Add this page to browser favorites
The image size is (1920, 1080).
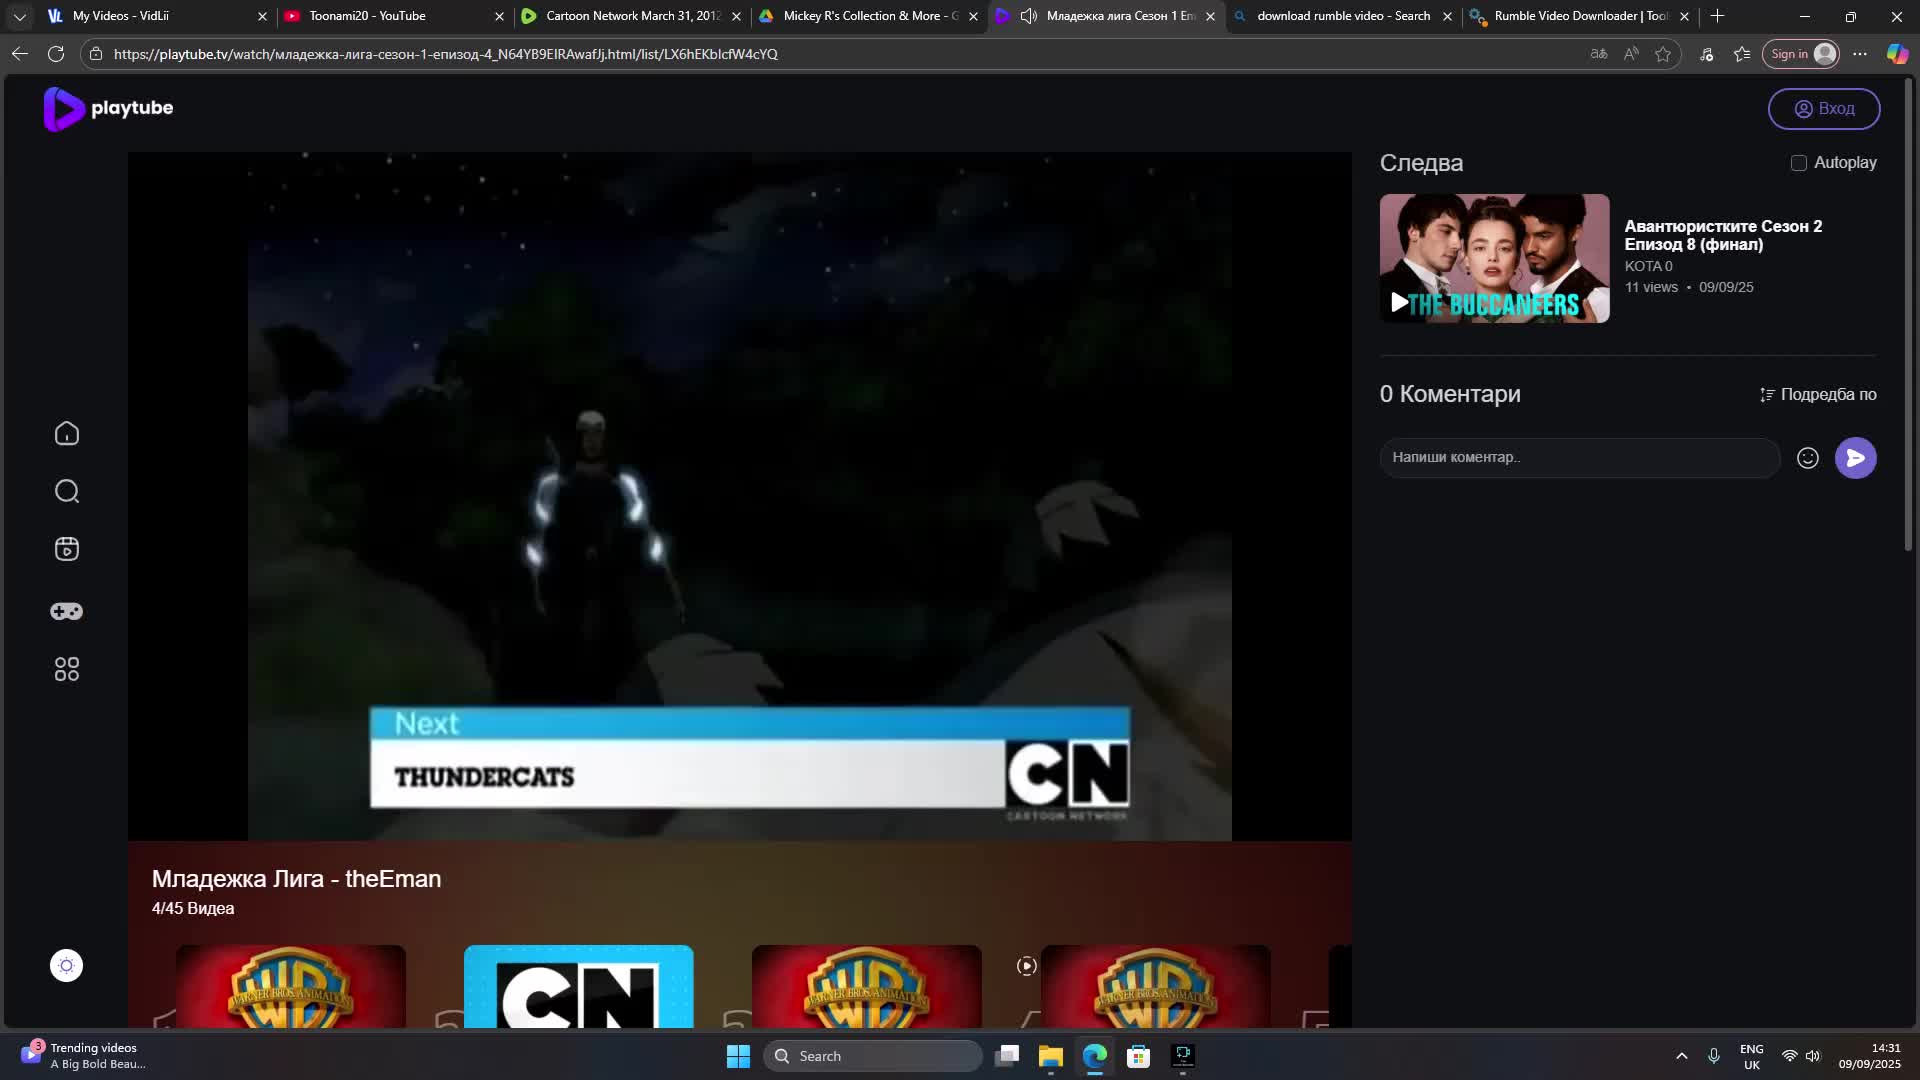[1664, 54]
